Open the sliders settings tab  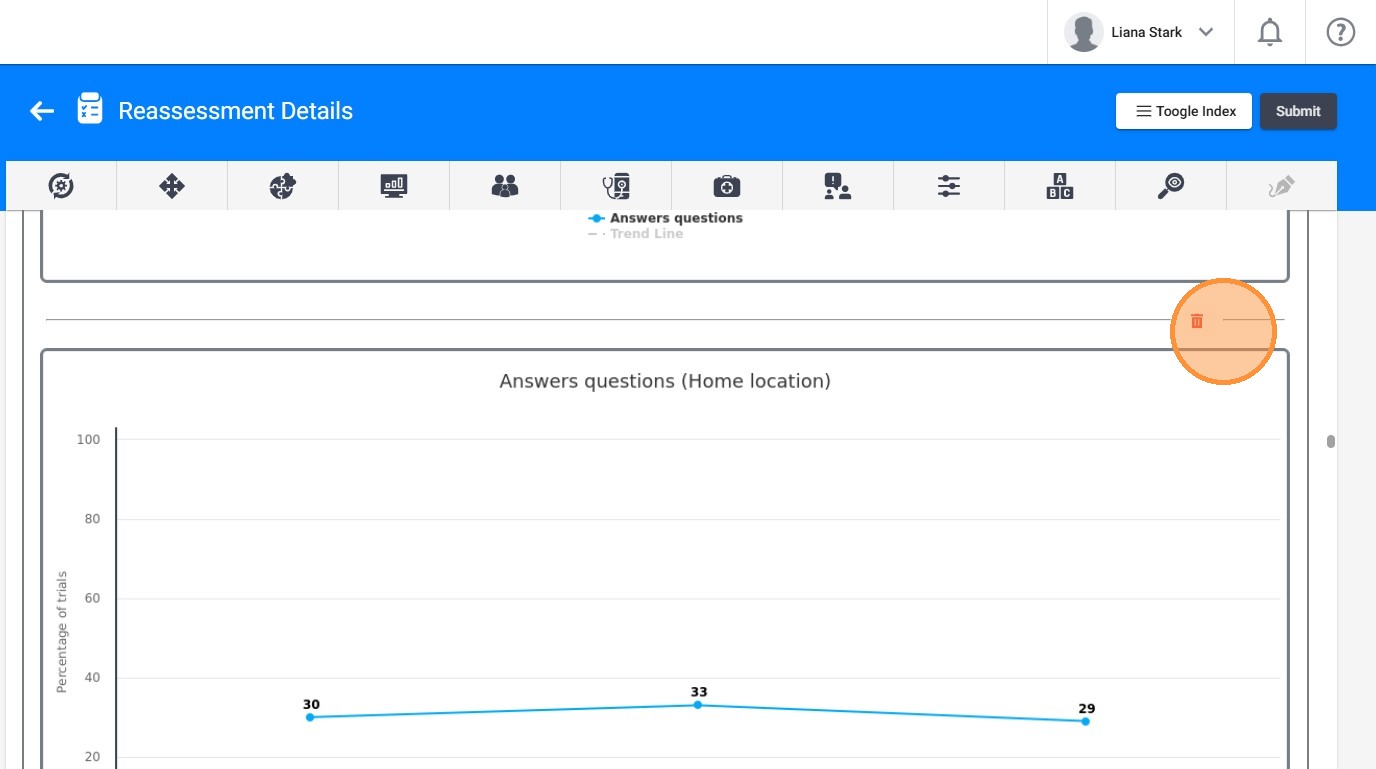coord(949,185)
